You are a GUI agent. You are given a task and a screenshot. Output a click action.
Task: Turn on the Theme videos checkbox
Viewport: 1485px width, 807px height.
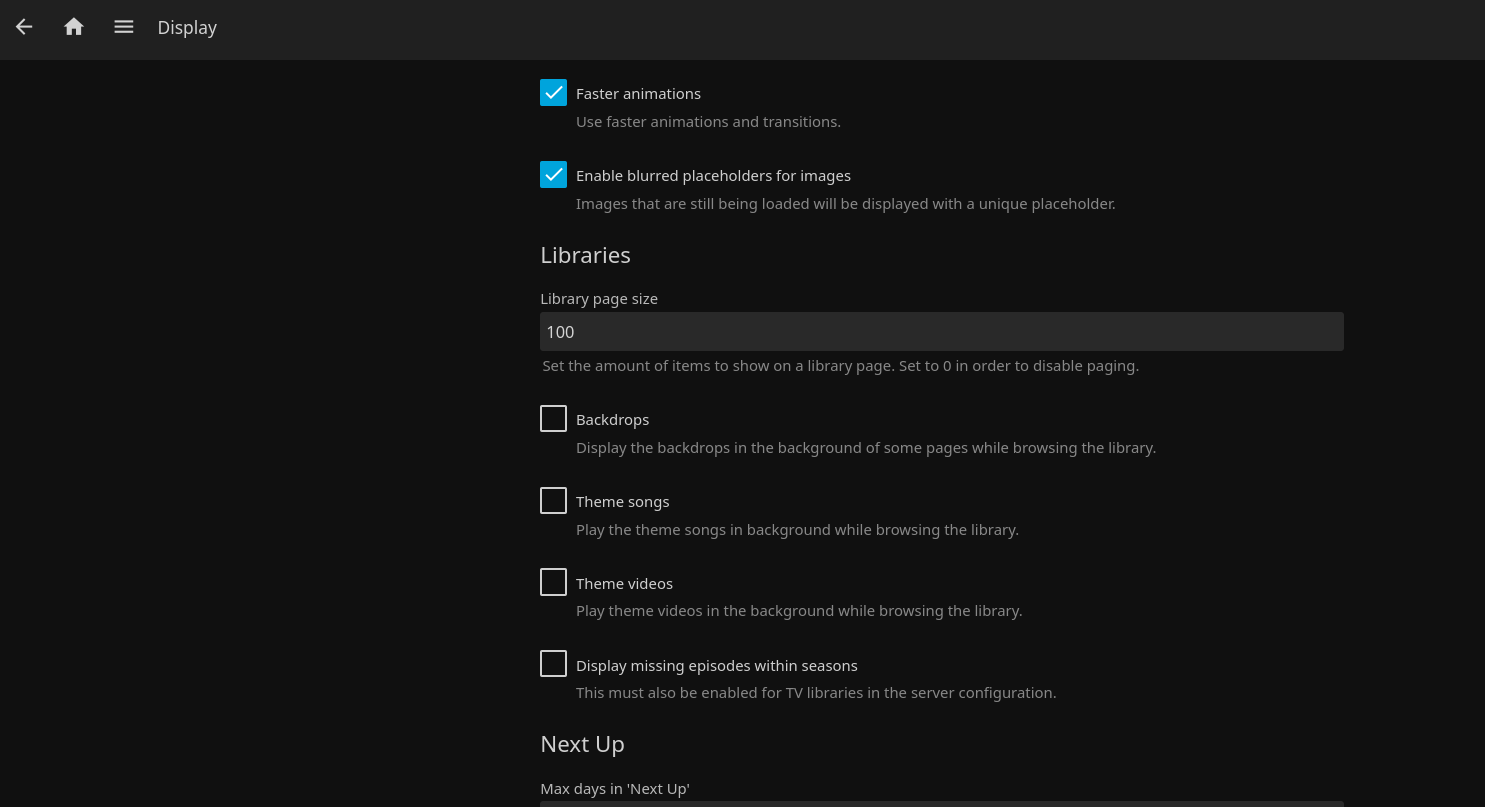(x=553, y=583)
